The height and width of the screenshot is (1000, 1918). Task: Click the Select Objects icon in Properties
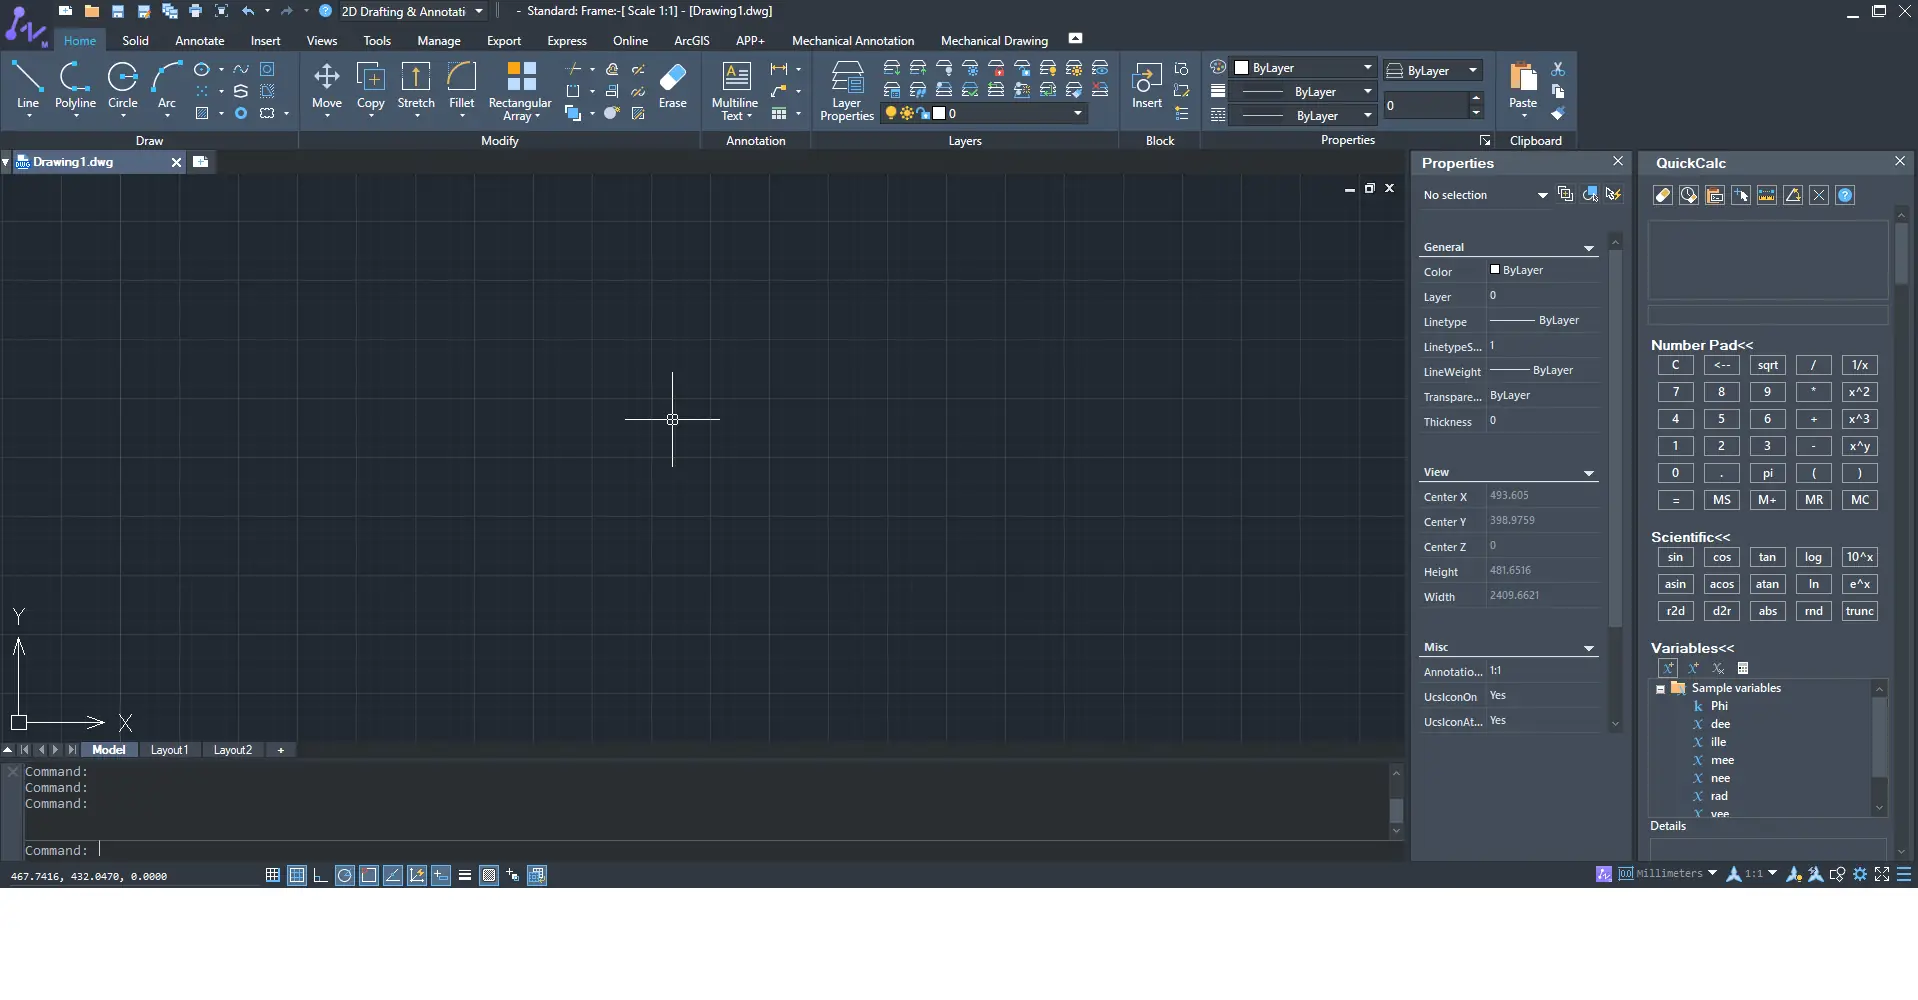1590,194
